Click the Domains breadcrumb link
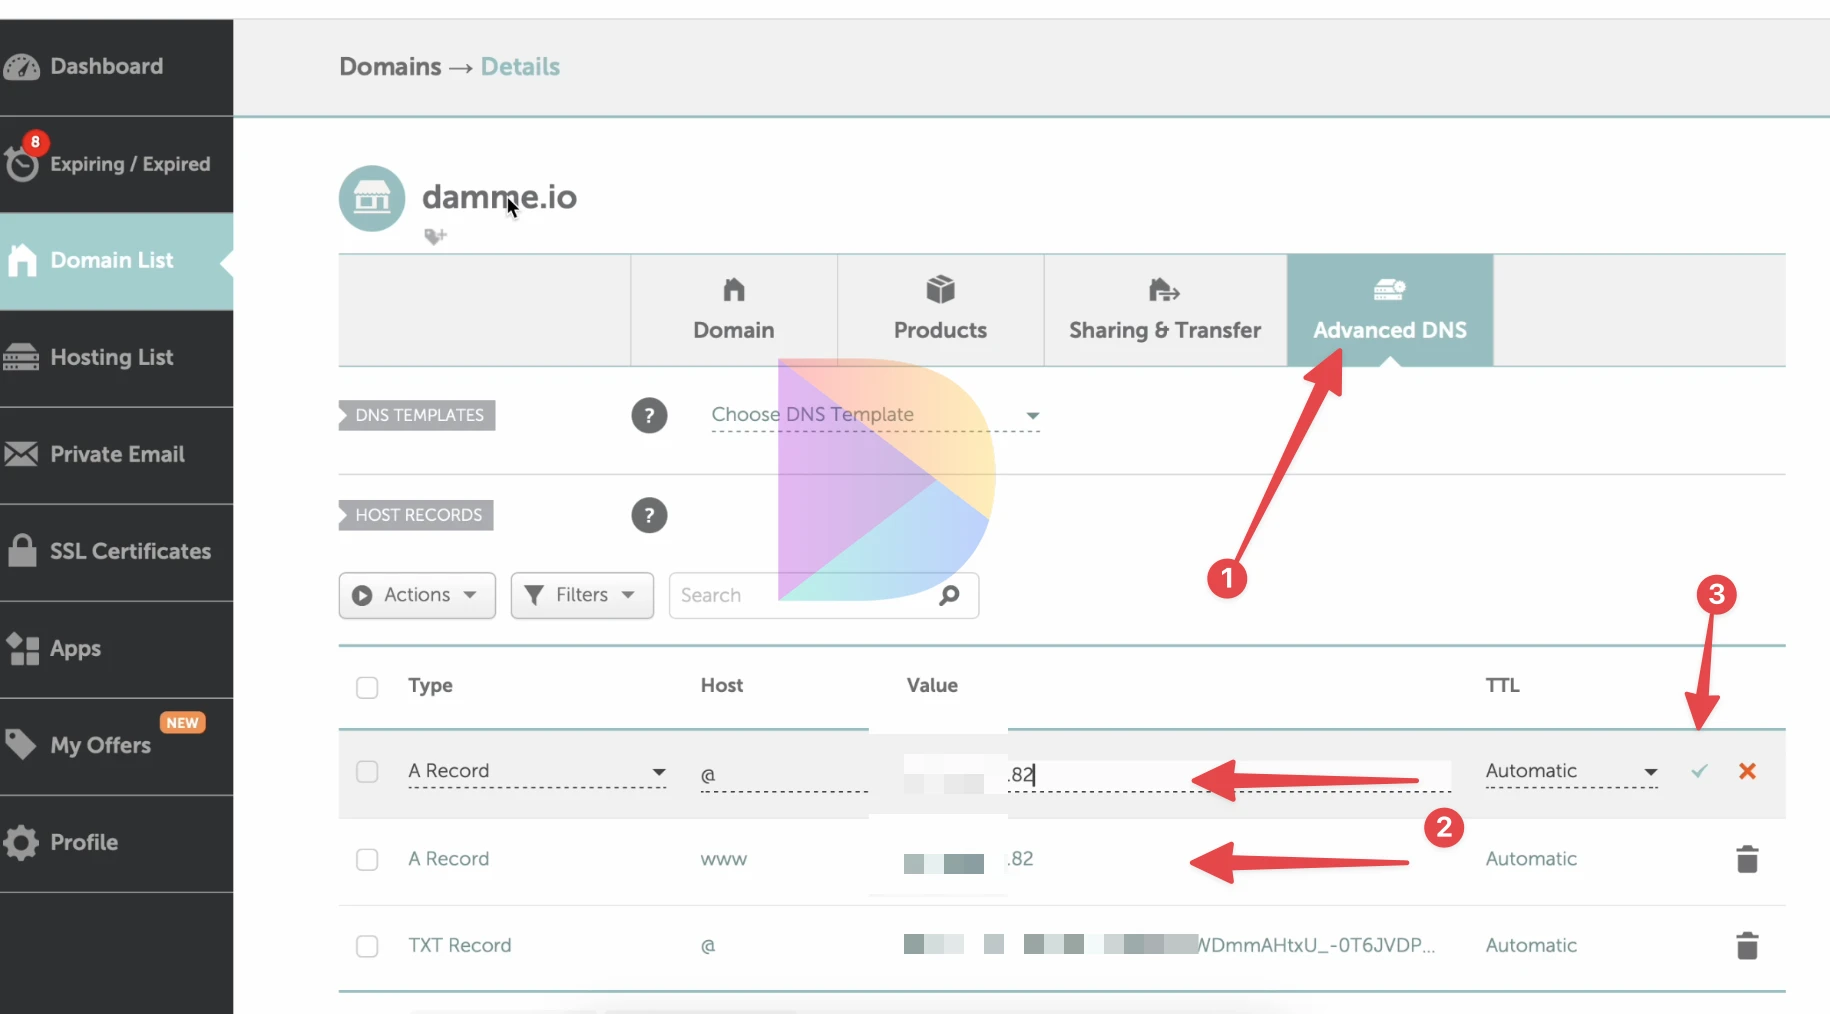 click(x=390, y=67)
